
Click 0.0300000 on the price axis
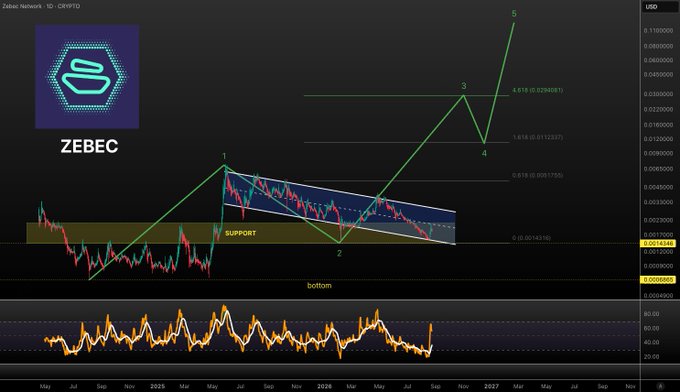[658, 94]
